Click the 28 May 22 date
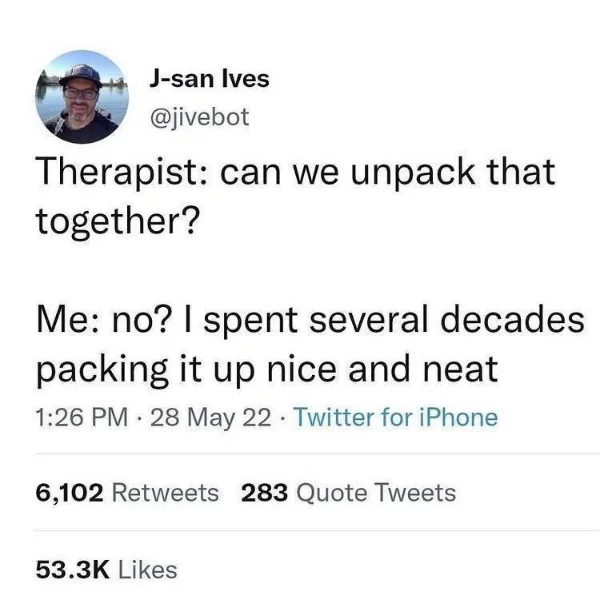Screen dimensions: 600x600 [211, 418]
